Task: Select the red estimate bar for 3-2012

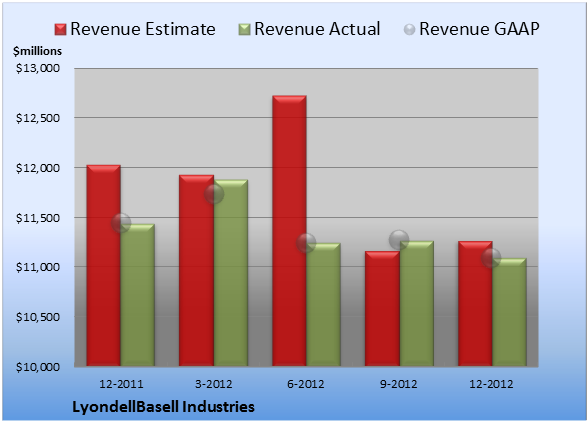Action: [196, 270]
